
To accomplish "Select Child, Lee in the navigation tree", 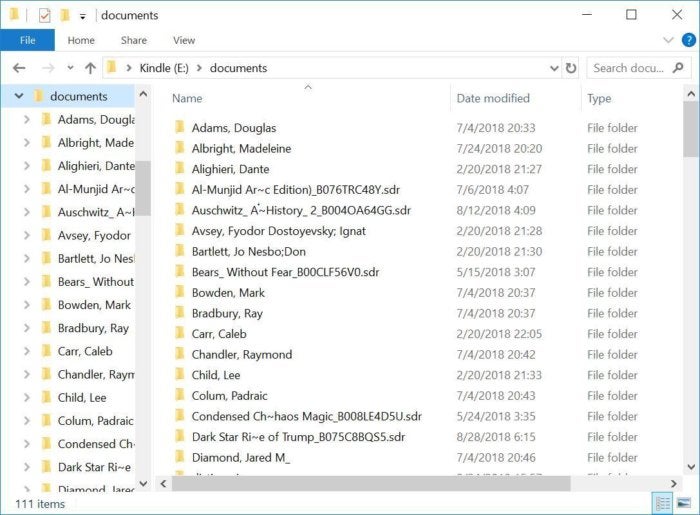I will click(82, 398).
